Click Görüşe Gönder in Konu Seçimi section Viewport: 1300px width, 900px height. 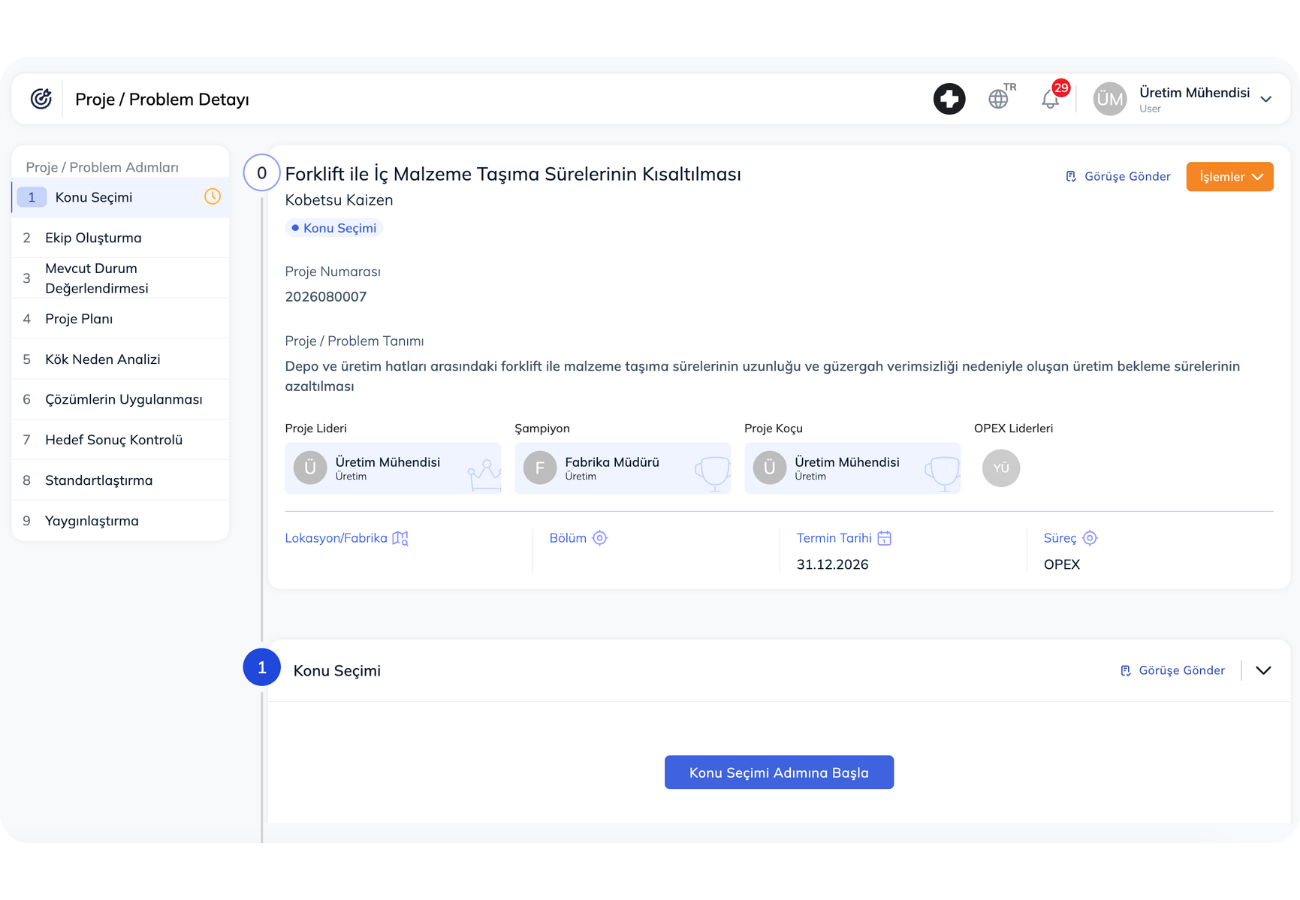[1172, 670]
